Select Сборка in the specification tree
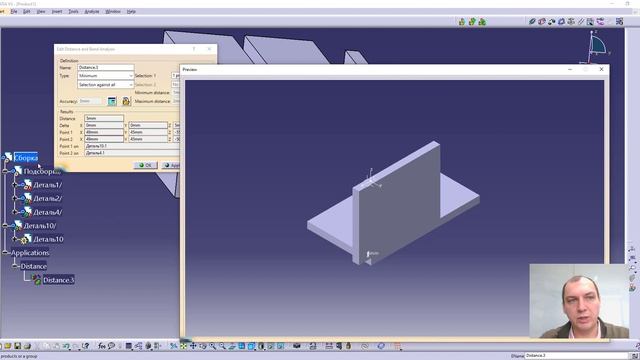This screenshot has width=640, height=360. coord(26,158)
